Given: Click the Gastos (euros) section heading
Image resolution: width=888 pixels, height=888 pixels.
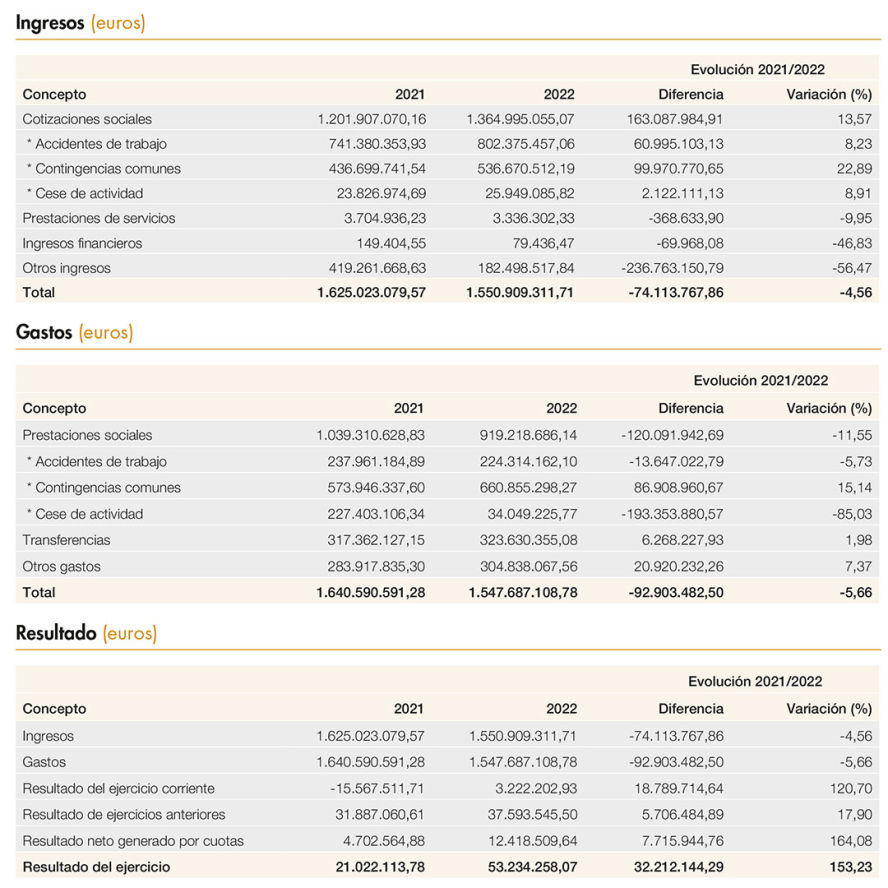Looking at the screenshot, I should click(x=74, y=332).
